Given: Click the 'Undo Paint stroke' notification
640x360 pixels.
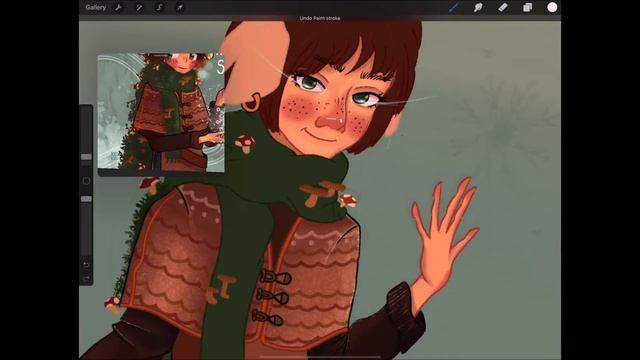Looking at the screenshot, I should 320,18.
